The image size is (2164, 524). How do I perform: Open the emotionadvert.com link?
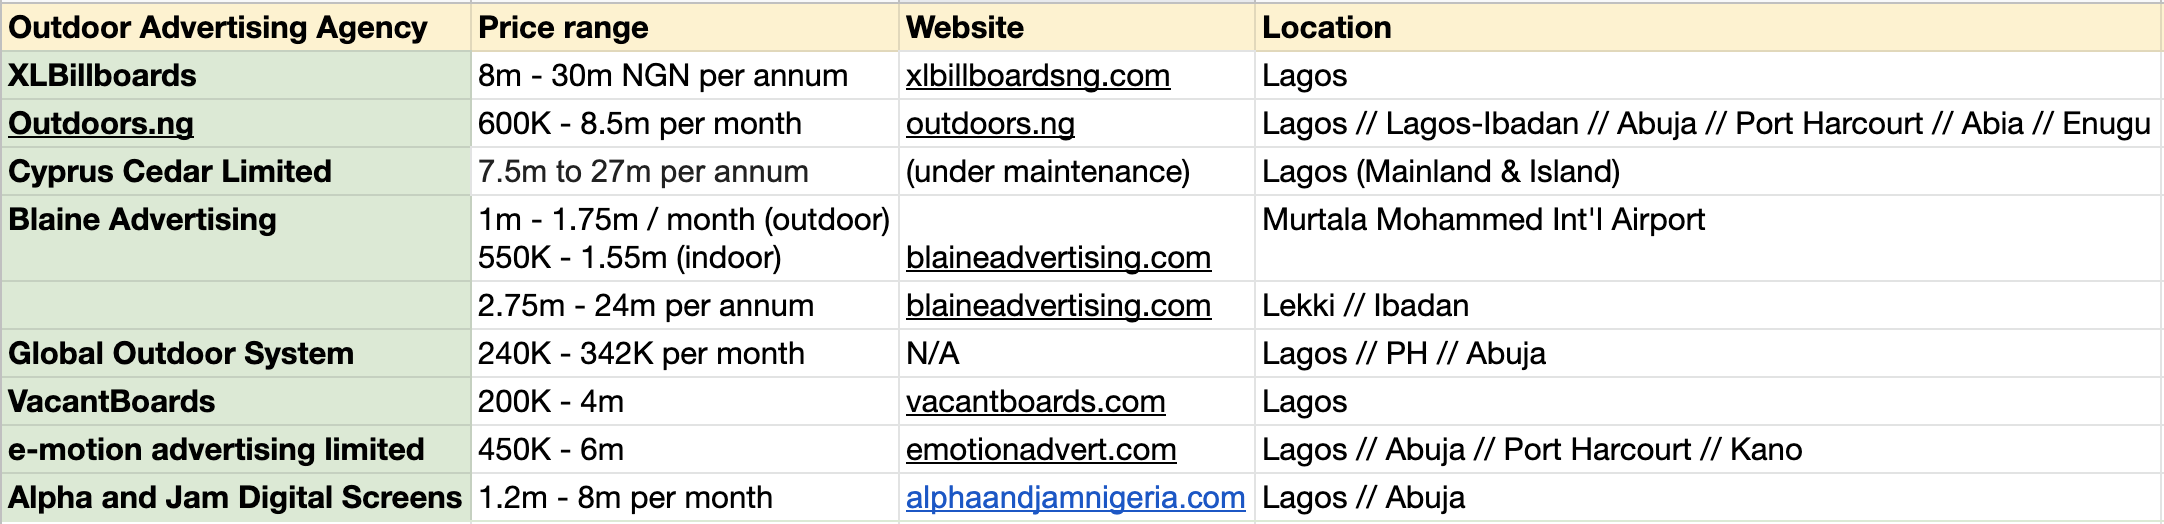(x=1041, y=450)
